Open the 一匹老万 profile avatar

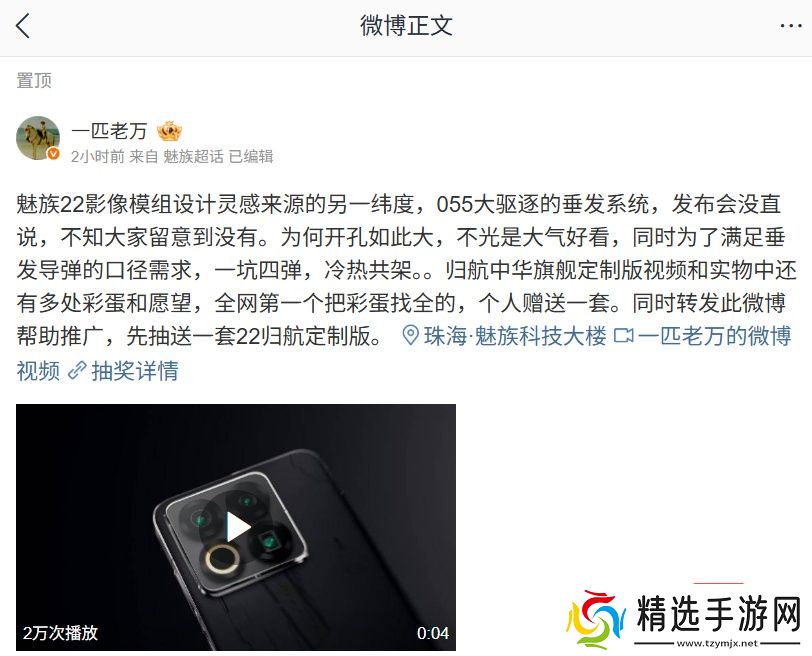coord(38,138)
